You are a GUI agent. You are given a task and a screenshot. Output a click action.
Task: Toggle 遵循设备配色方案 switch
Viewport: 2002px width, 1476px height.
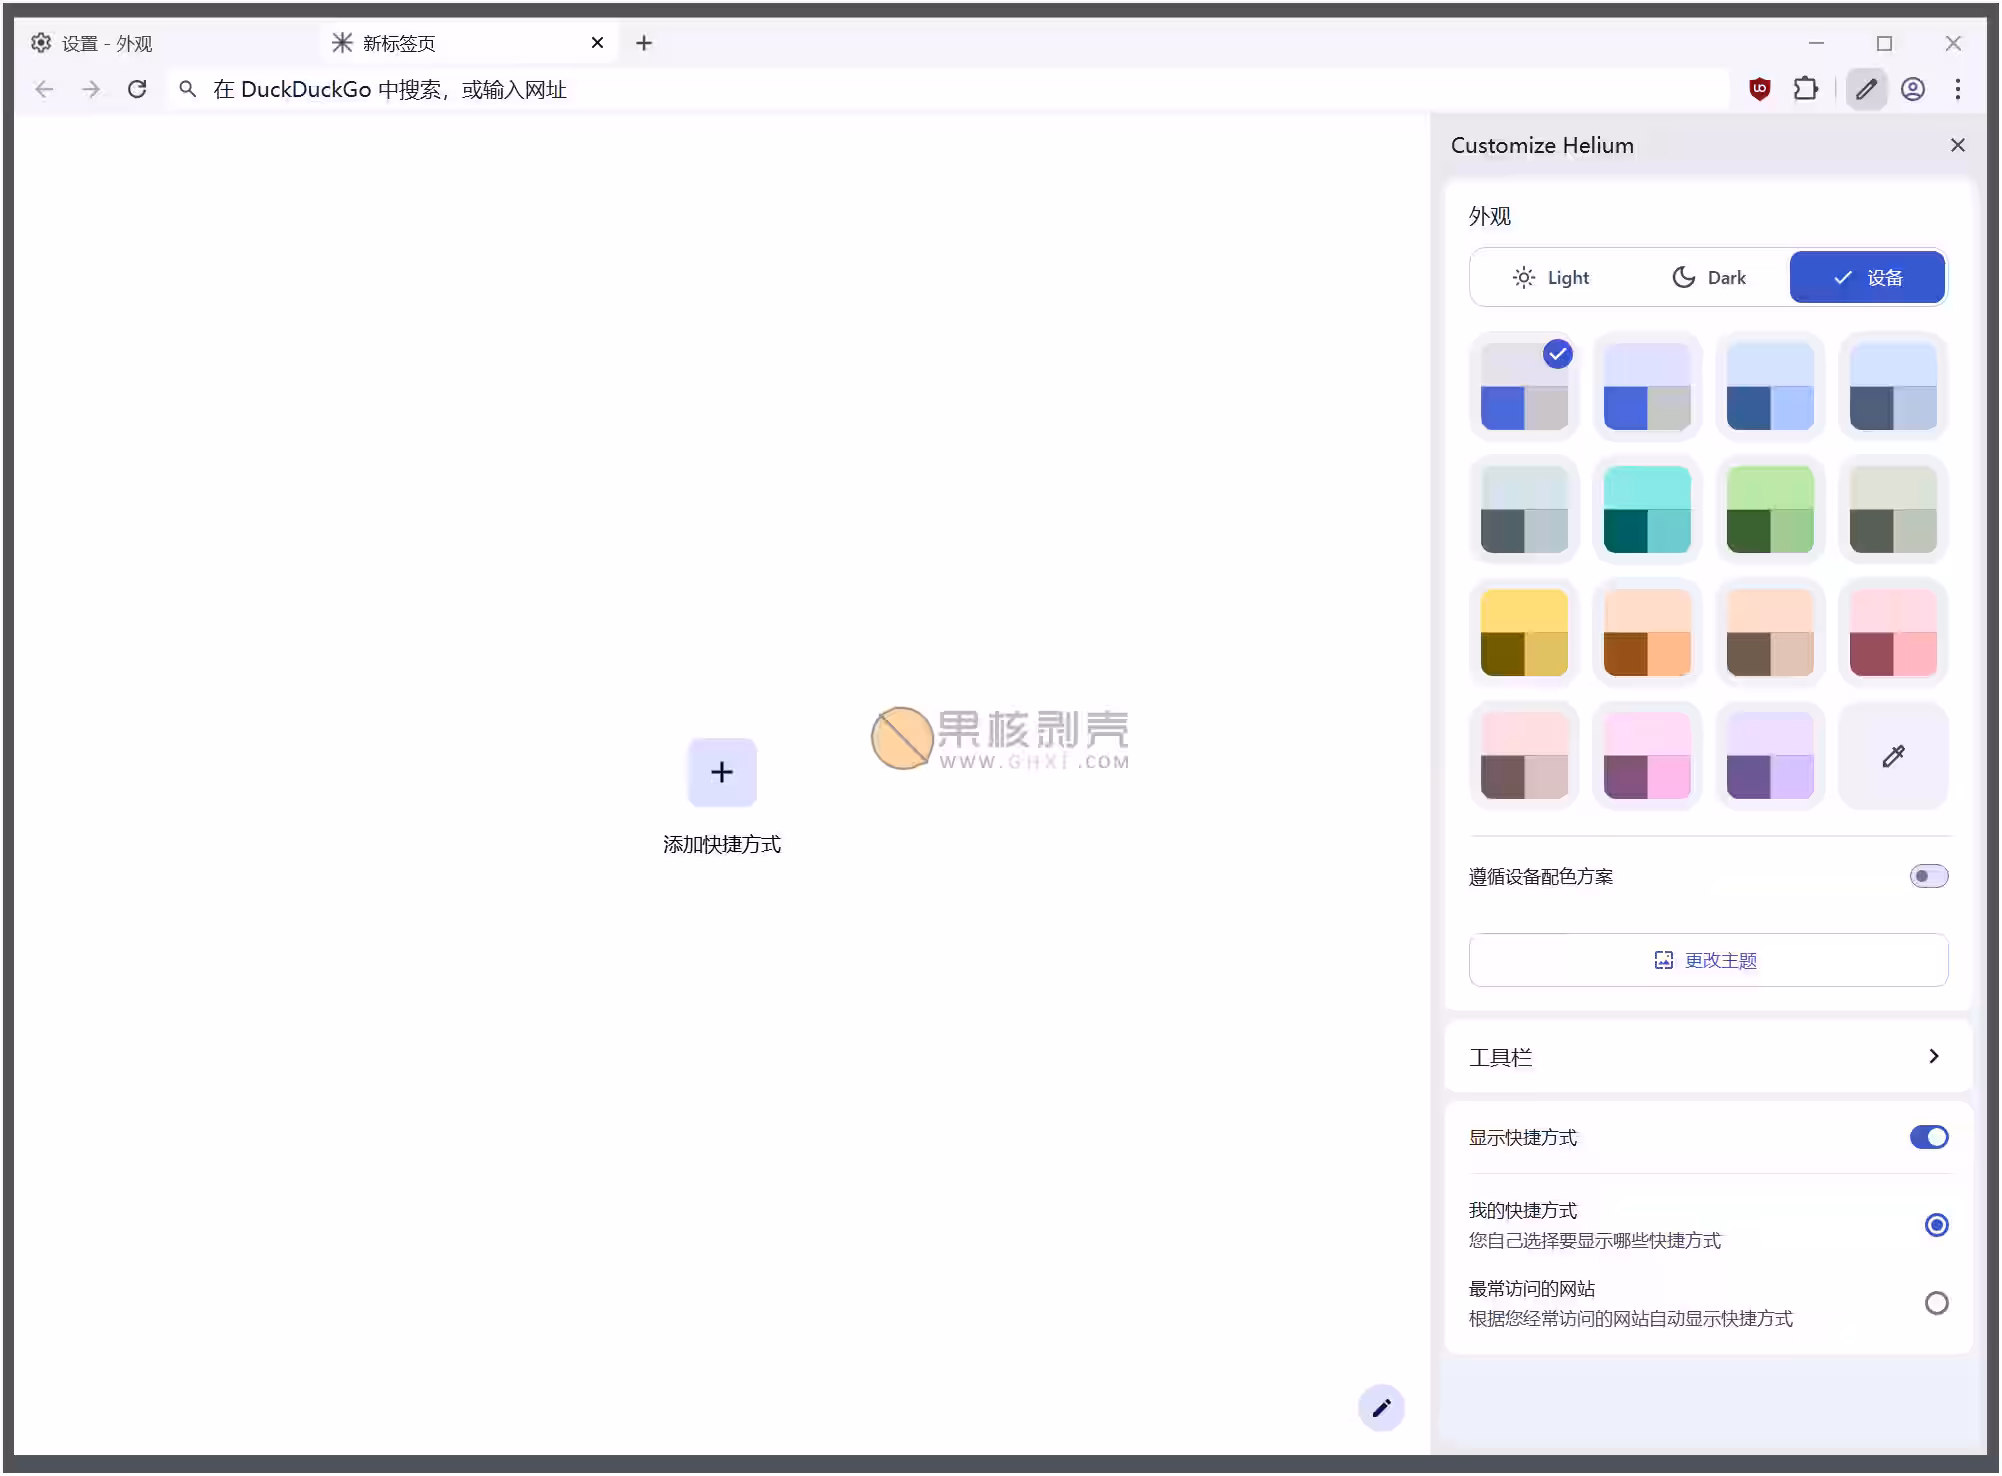tap(1928, 876)
